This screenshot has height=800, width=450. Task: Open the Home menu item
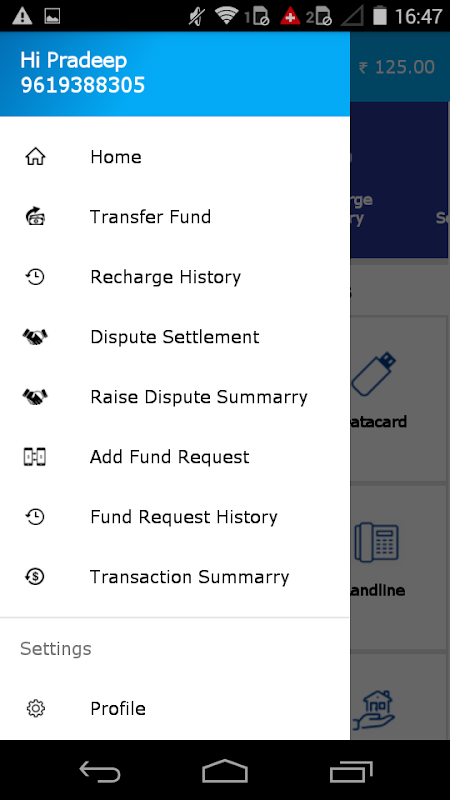click(x=175, y=157)
